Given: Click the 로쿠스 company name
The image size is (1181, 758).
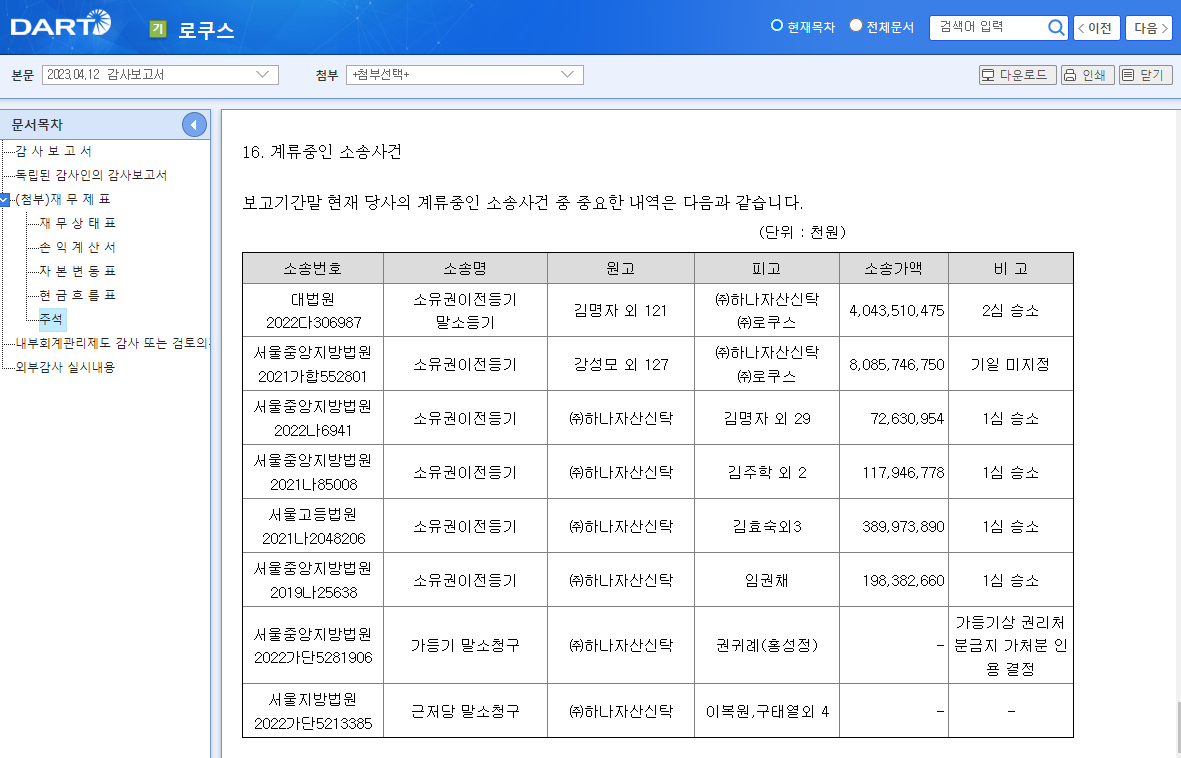Looking at the screenshot, I should [206, 30].
